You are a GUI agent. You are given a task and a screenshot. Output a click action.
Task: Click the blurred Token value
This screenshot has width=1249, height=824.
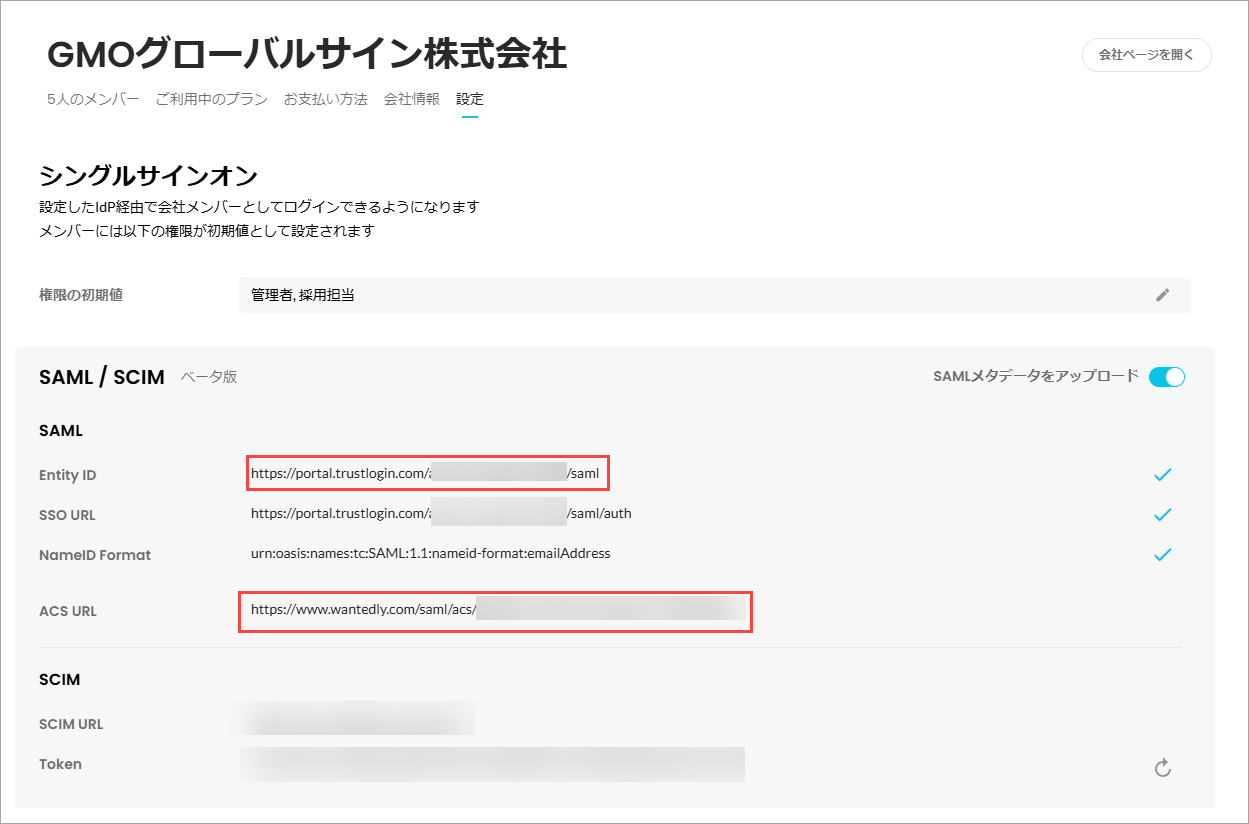[x=492, y=763]
